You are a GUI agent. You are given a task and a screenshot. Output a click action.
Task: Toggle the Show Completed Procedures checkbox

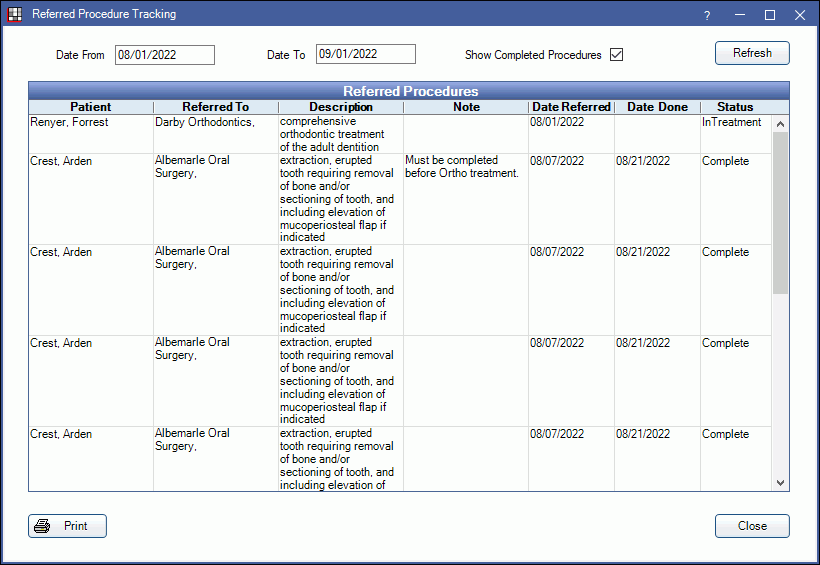616,55
